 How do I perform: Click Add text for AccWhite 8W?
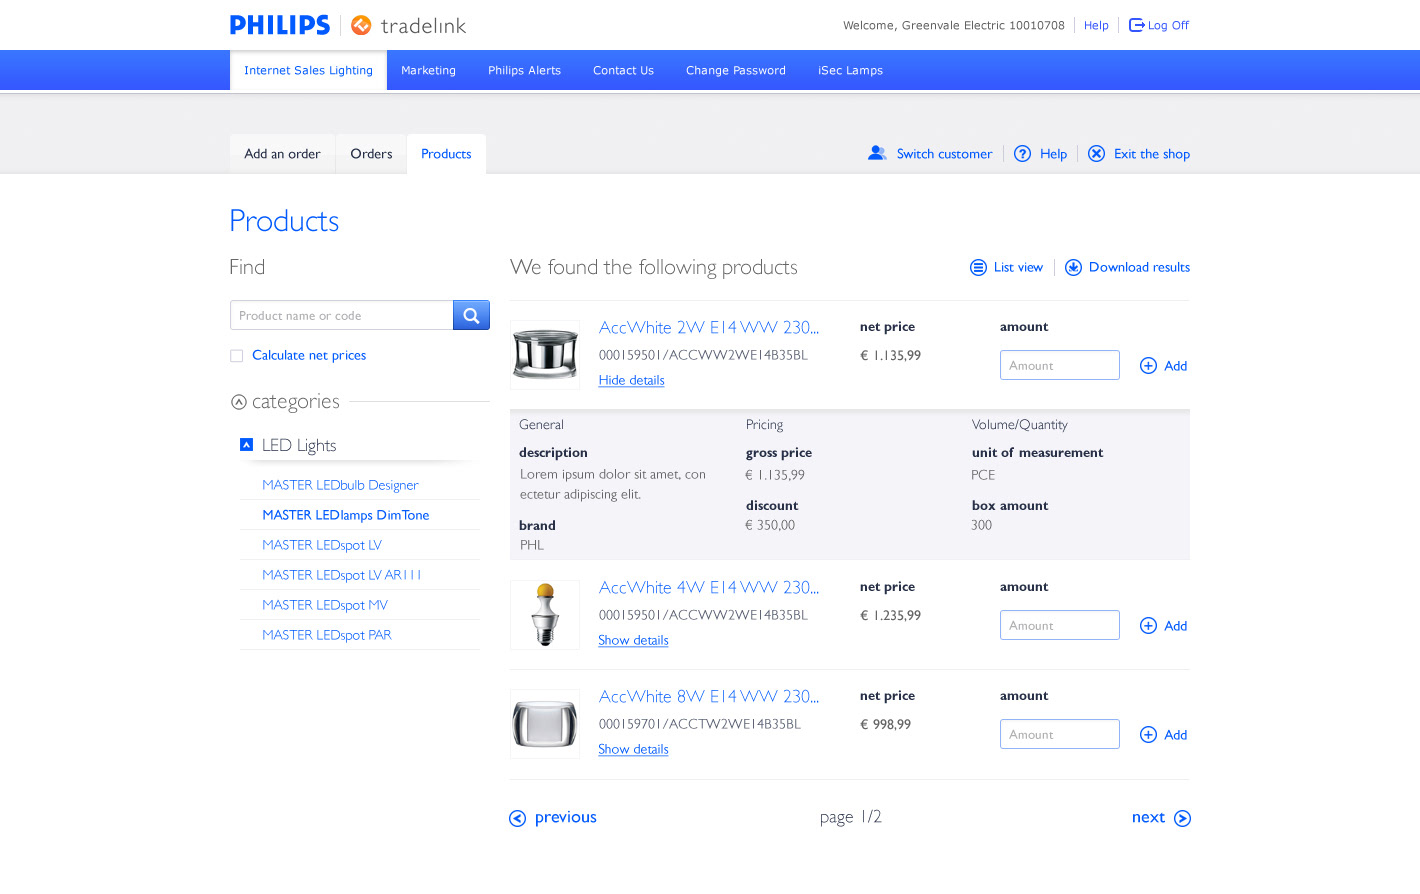click(1176, 735)
